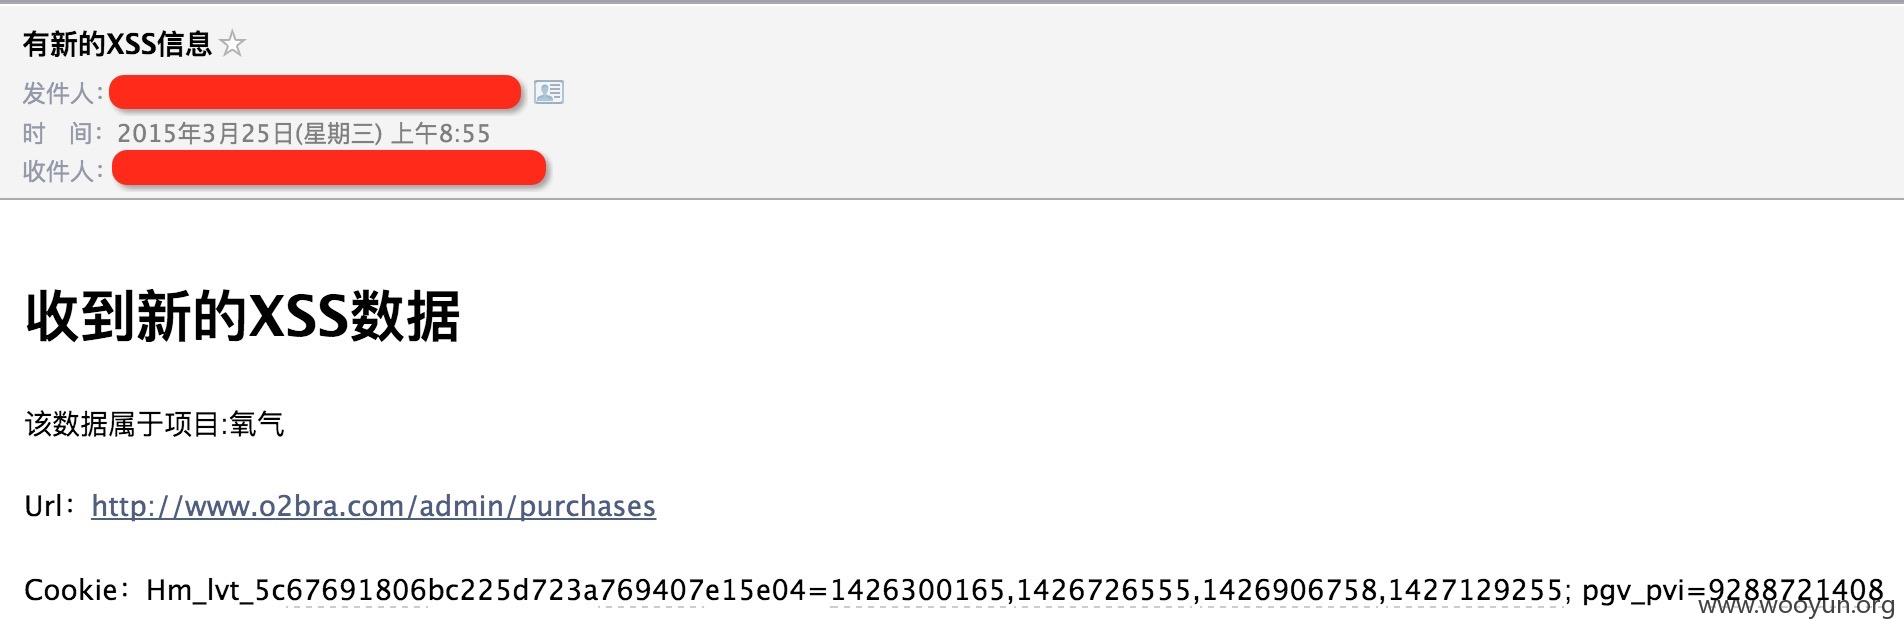Viewport: 1904px width, 634px height.
Task: Open the o2bra.com admin purchases link
Action: 373,506
